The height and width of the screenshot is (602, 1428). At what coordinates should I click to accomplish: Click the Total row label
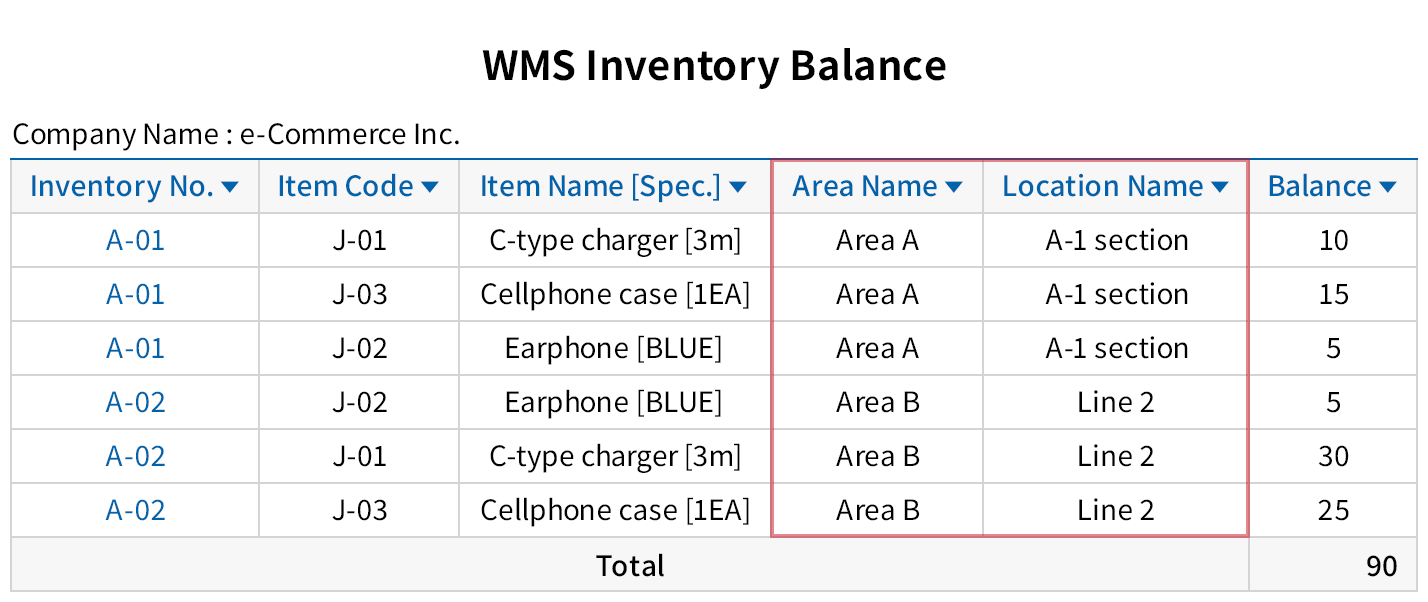pos(630,566)
